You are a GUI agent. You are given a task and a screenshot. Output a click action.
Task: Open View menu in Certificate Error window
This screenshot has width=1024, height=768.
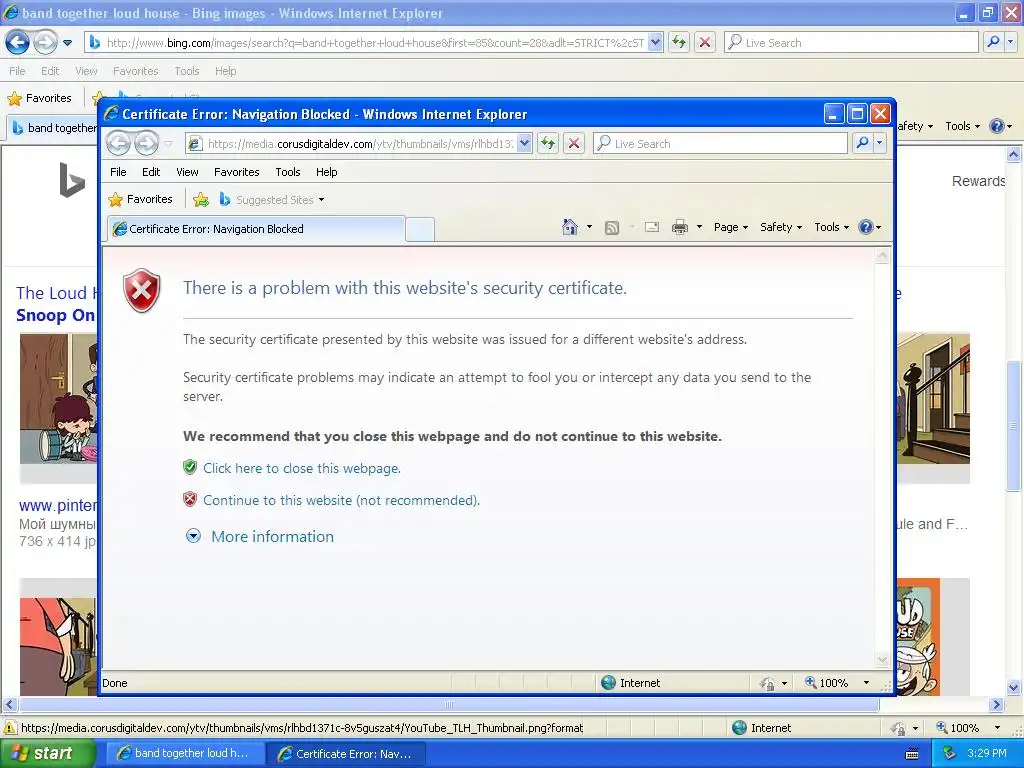coord(187,172)
